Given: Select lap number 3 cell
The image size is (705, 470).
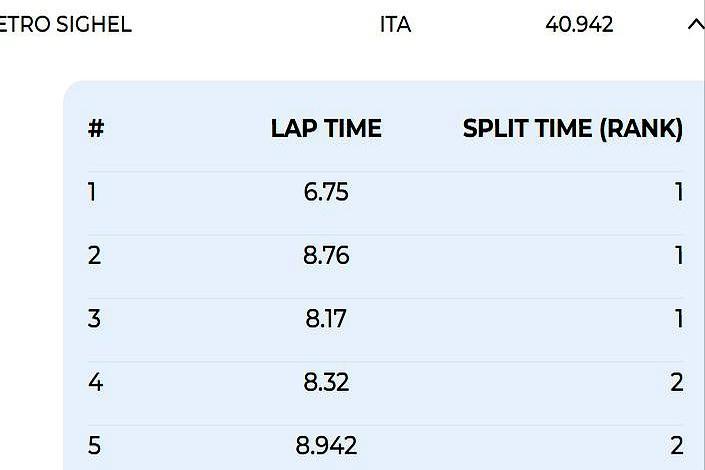Looking at the screenshot, I should point(94,319).
